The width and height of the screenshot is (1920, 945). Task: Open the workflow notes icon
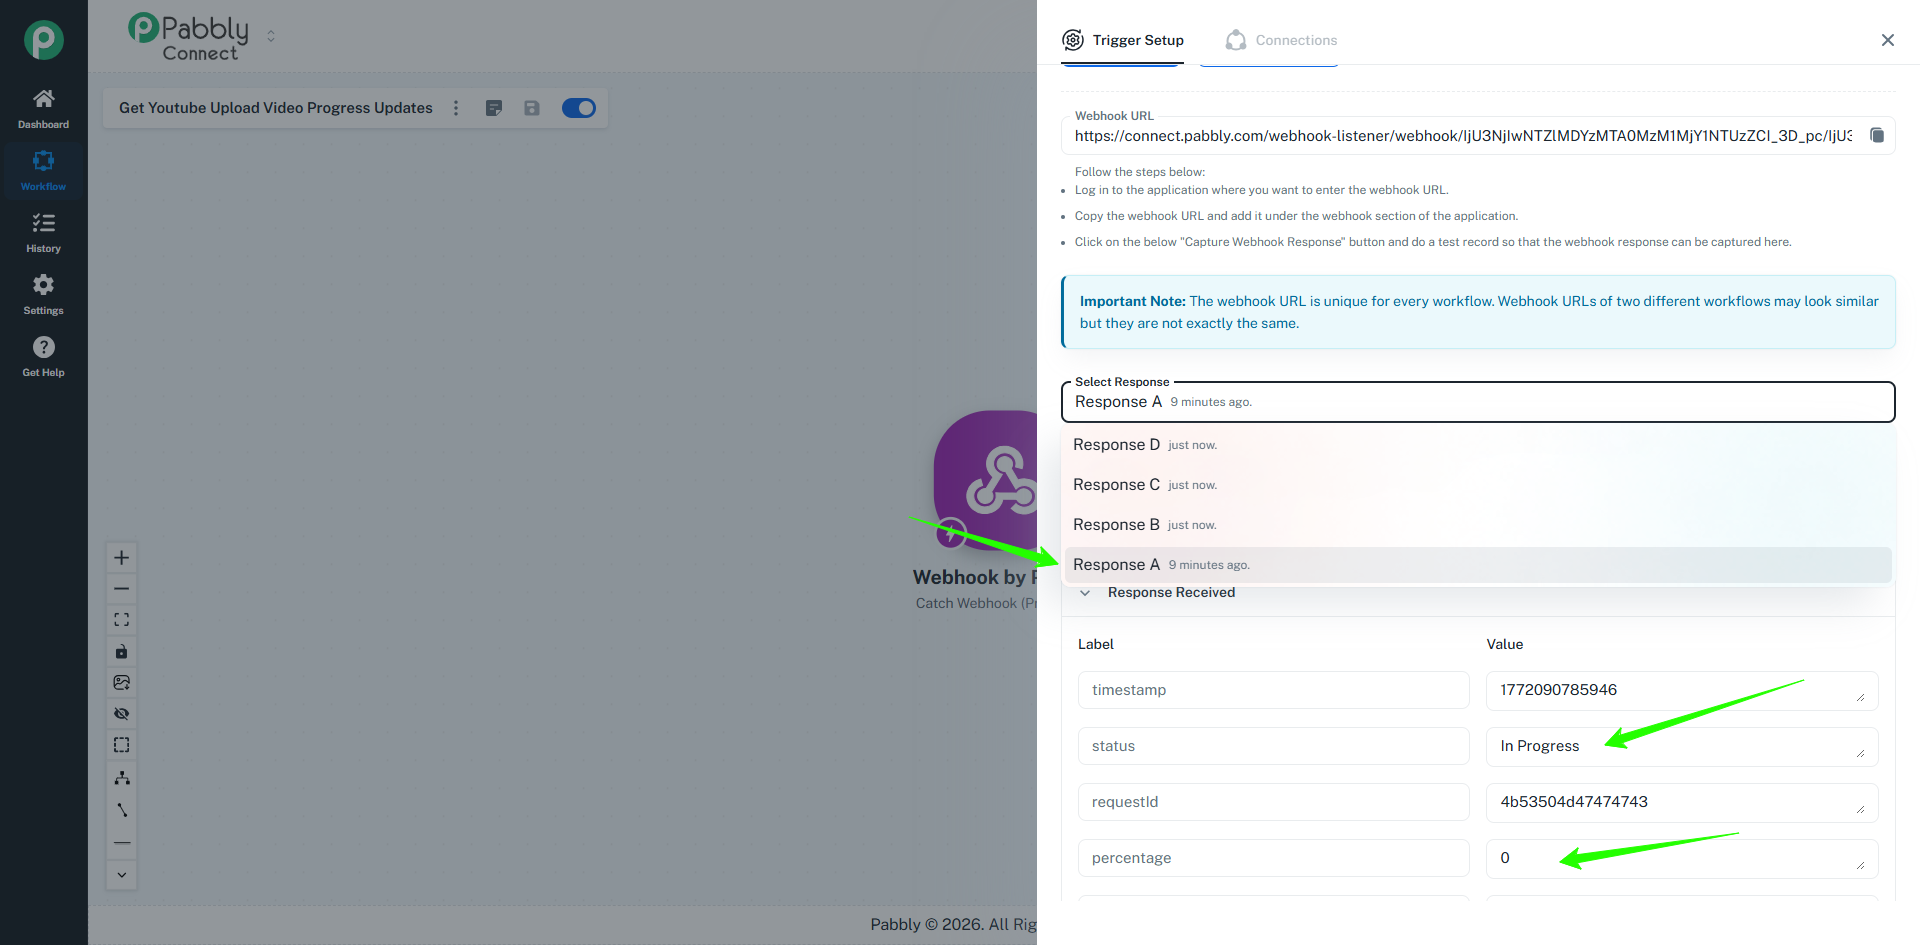tap(493, 108)
